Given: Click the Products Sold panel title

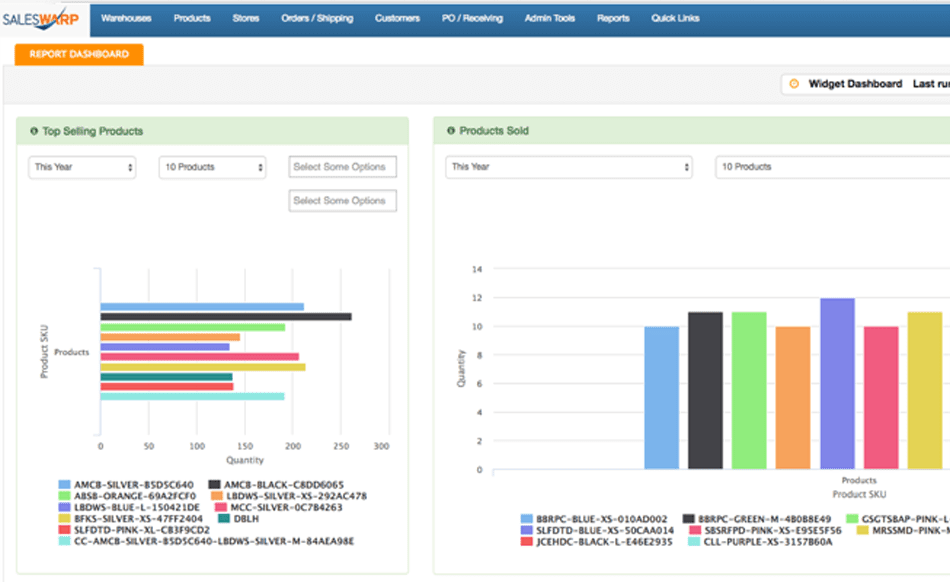Looking at the screenshot, I should click(494, 130).
